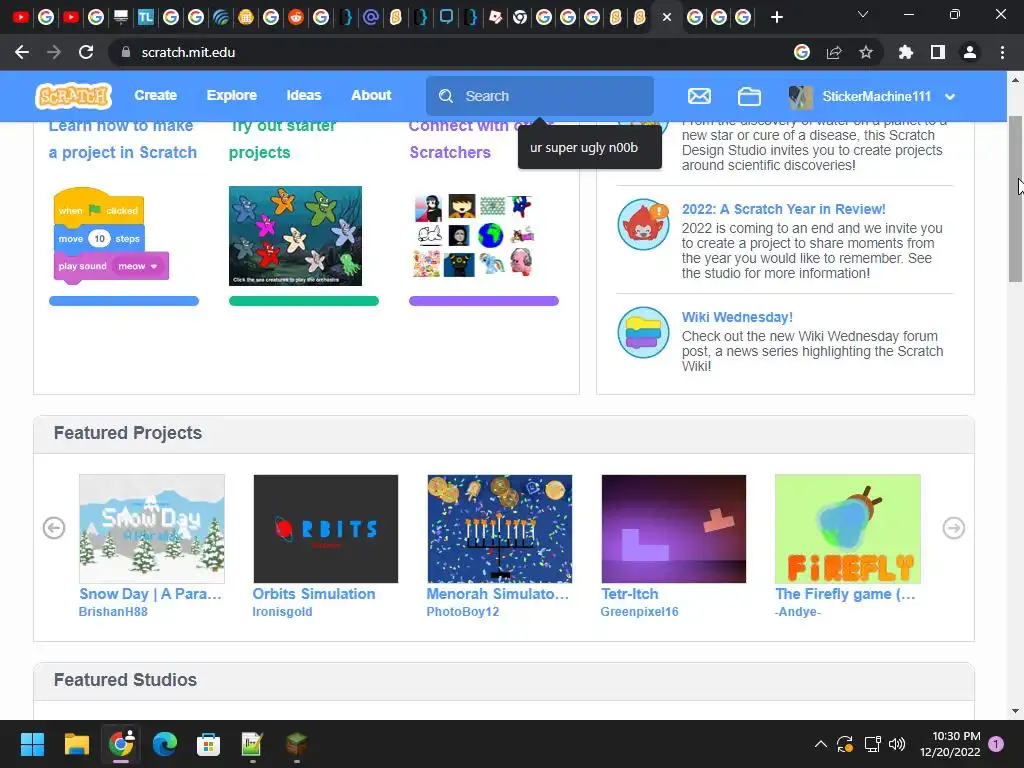Click the green 'projects' starter link
The height and width of the screenshot is (768, 1024).
click(259, 152)
